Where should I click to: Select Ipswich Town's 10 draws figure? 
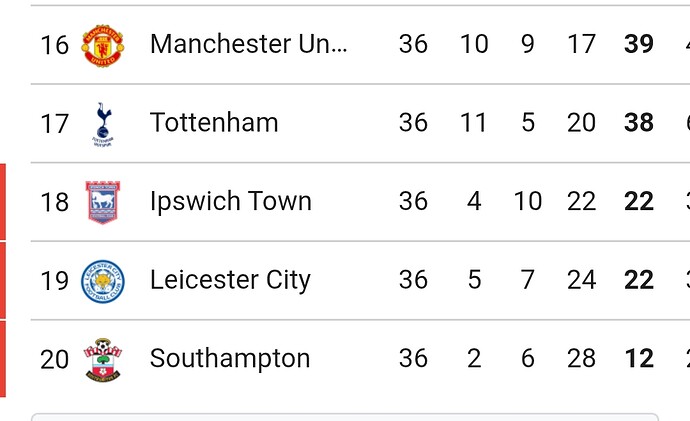tap(528, 201)
